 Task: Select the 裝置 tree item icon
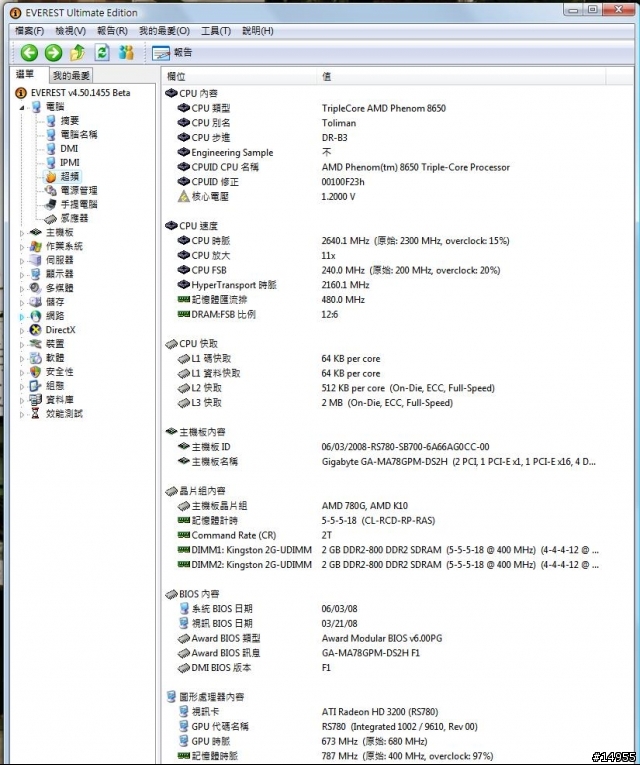36,344
